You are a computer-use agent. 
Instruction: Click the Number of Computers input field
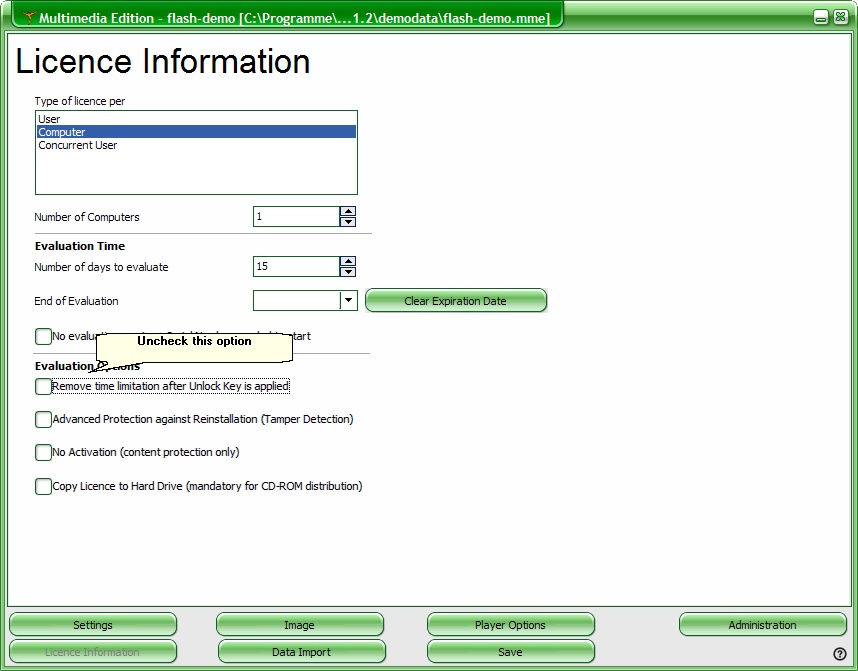(x=295, y=217)
